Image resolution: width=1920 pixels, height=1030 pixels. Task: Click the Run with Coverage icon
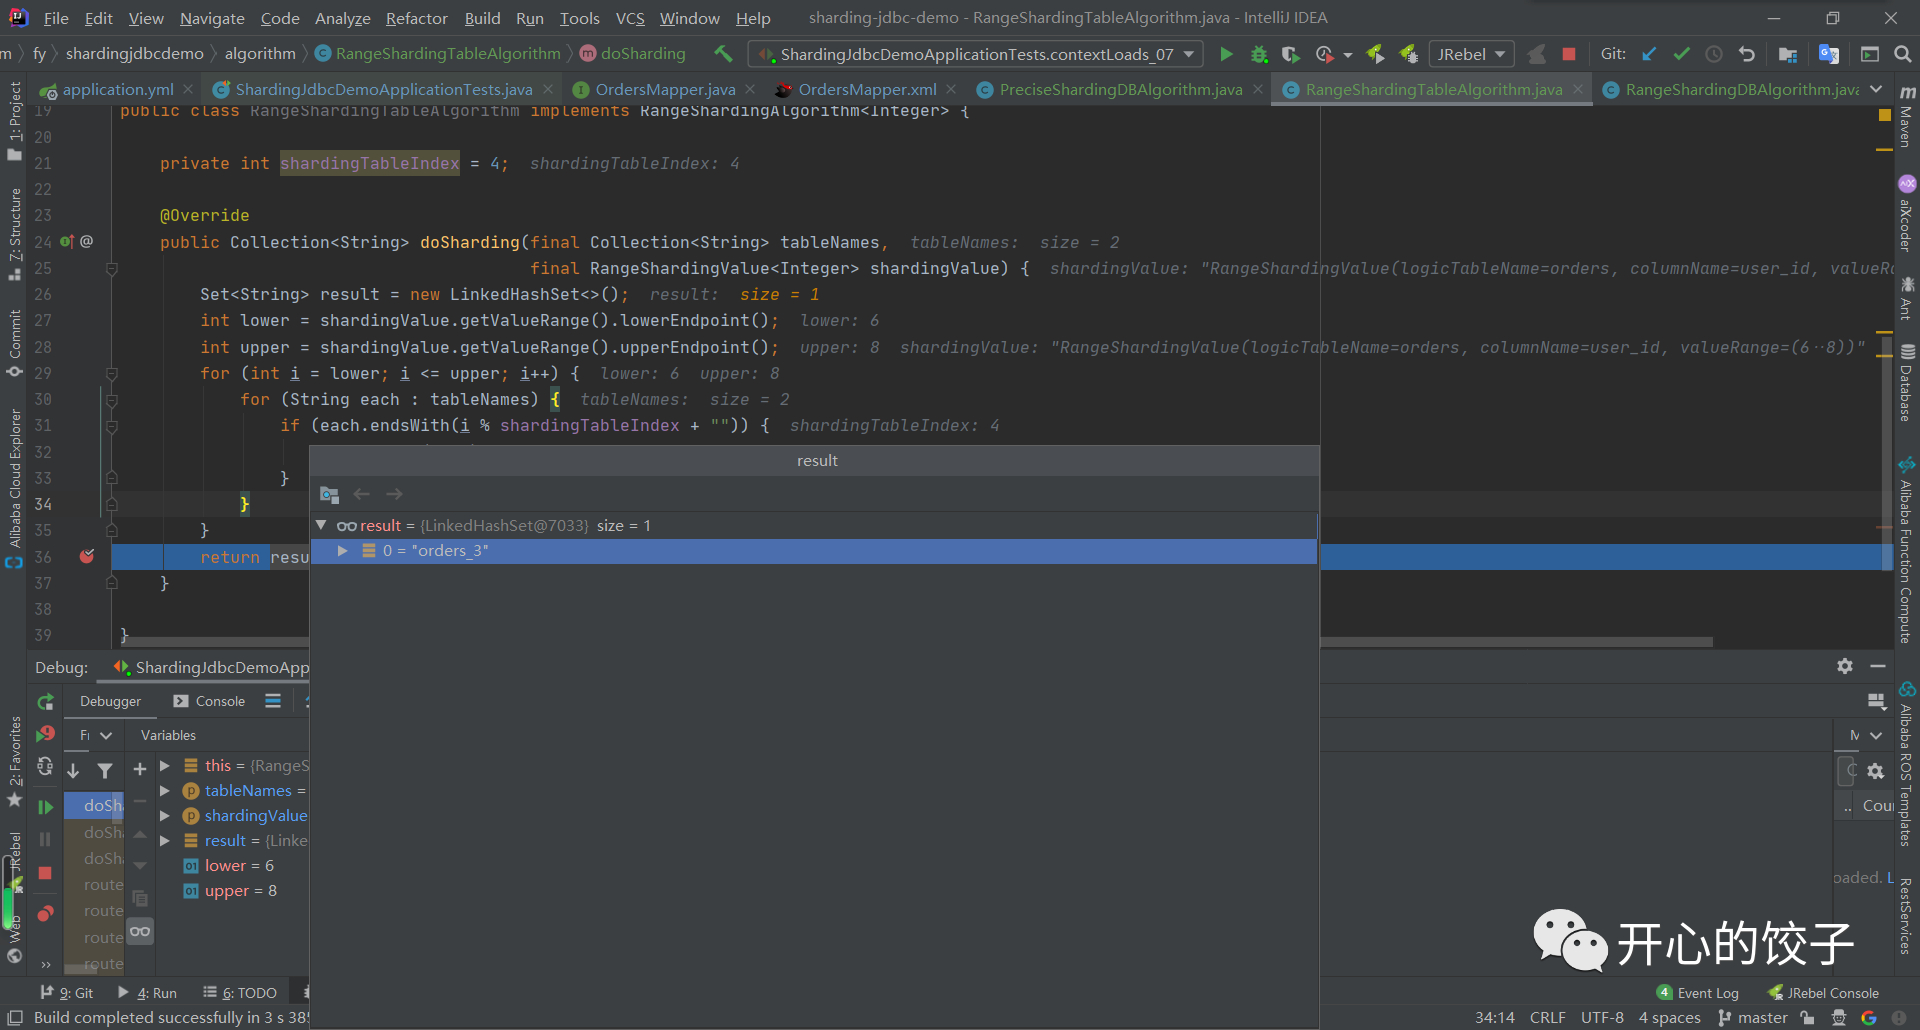(1291, 54)
